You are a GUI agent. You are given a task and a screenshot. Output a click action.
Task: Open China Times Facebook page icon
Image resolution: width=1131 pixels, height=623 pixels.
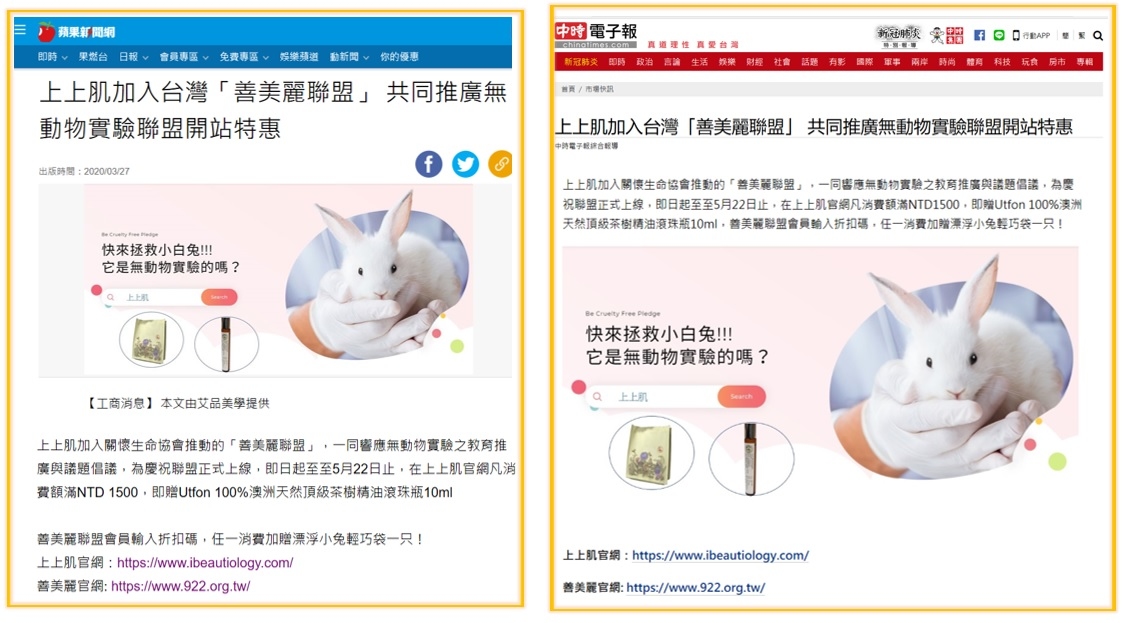(979, 35)
